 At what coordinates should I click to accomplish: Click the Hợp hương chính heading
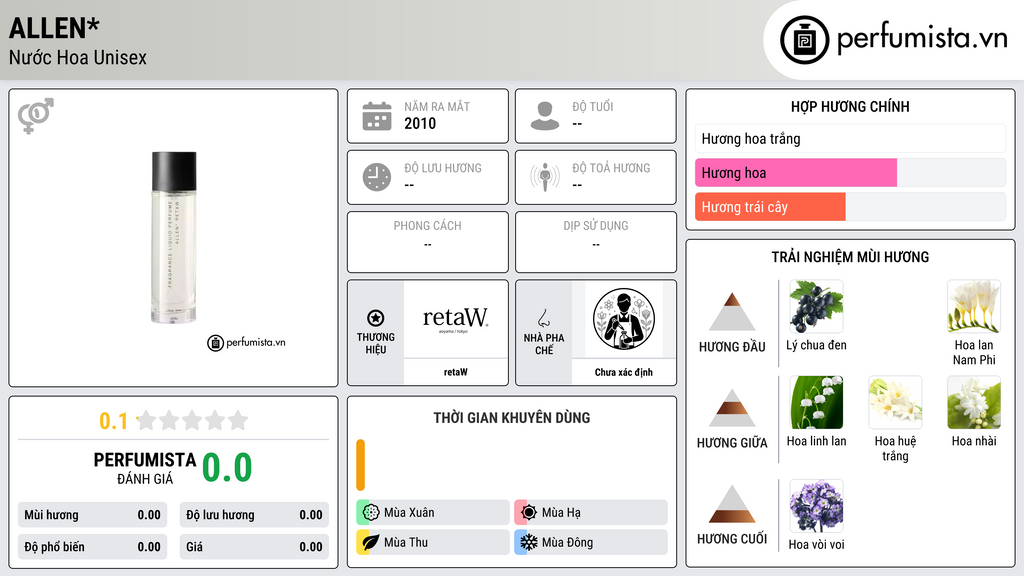pyautogui.click(x=850, y=106)
